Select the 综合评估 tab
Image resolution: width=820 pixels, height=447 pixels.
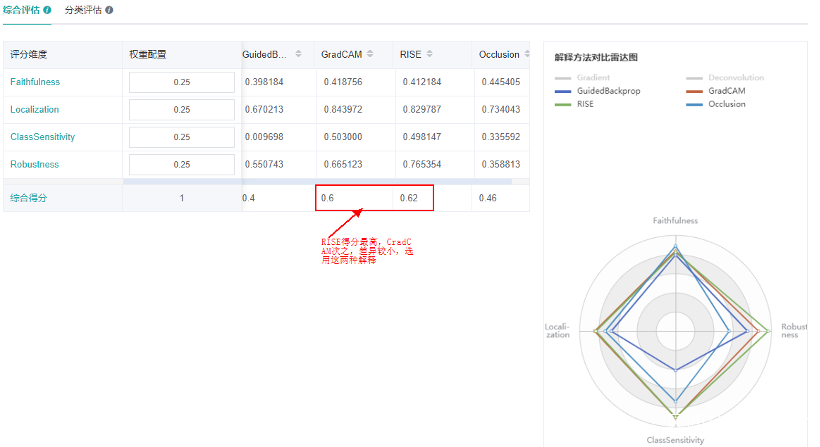(x=21, y=10)
